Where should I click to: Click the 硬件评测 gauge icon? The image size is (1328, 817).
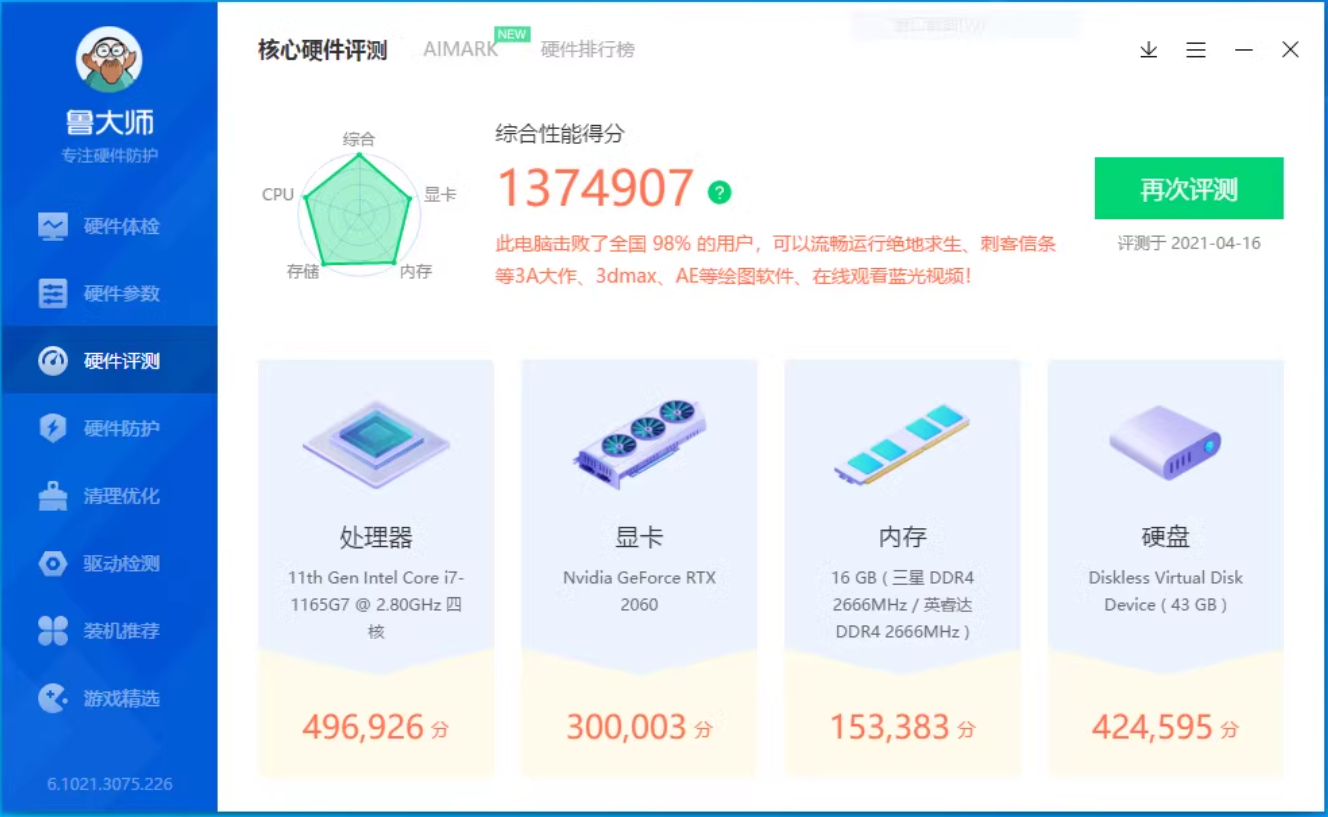[53, 361]
